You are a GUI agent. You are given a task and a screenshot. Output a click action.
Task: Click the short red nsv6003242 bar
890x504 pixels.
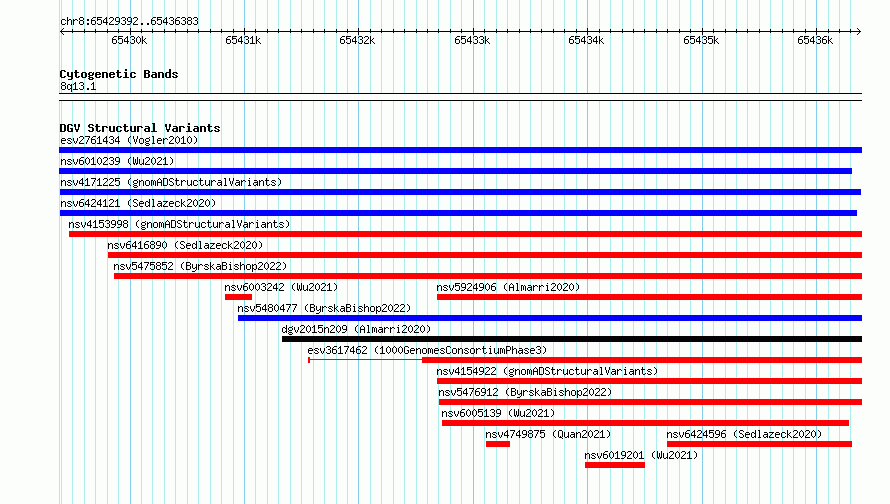(x=238, y=297)
